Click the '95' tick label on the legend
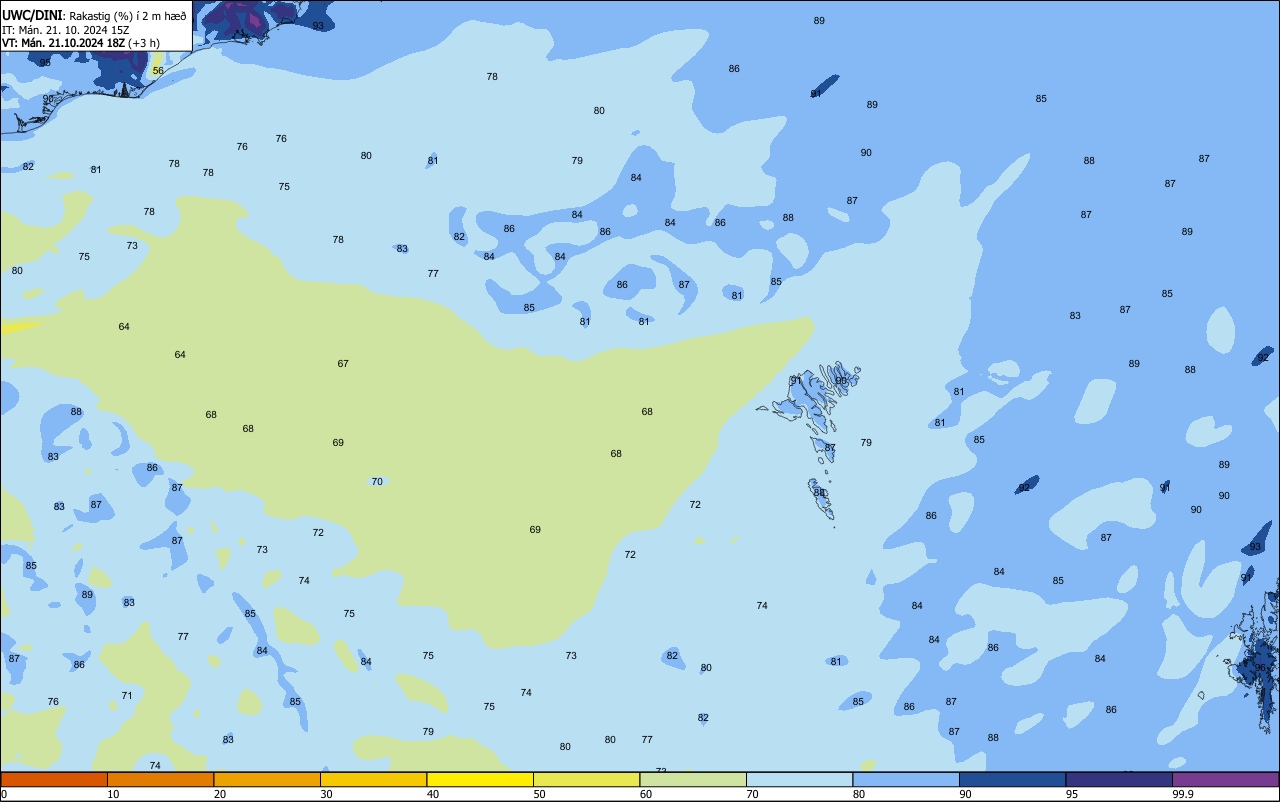This screenshot has height=802, width=1280. click(x=1072, y=794)
